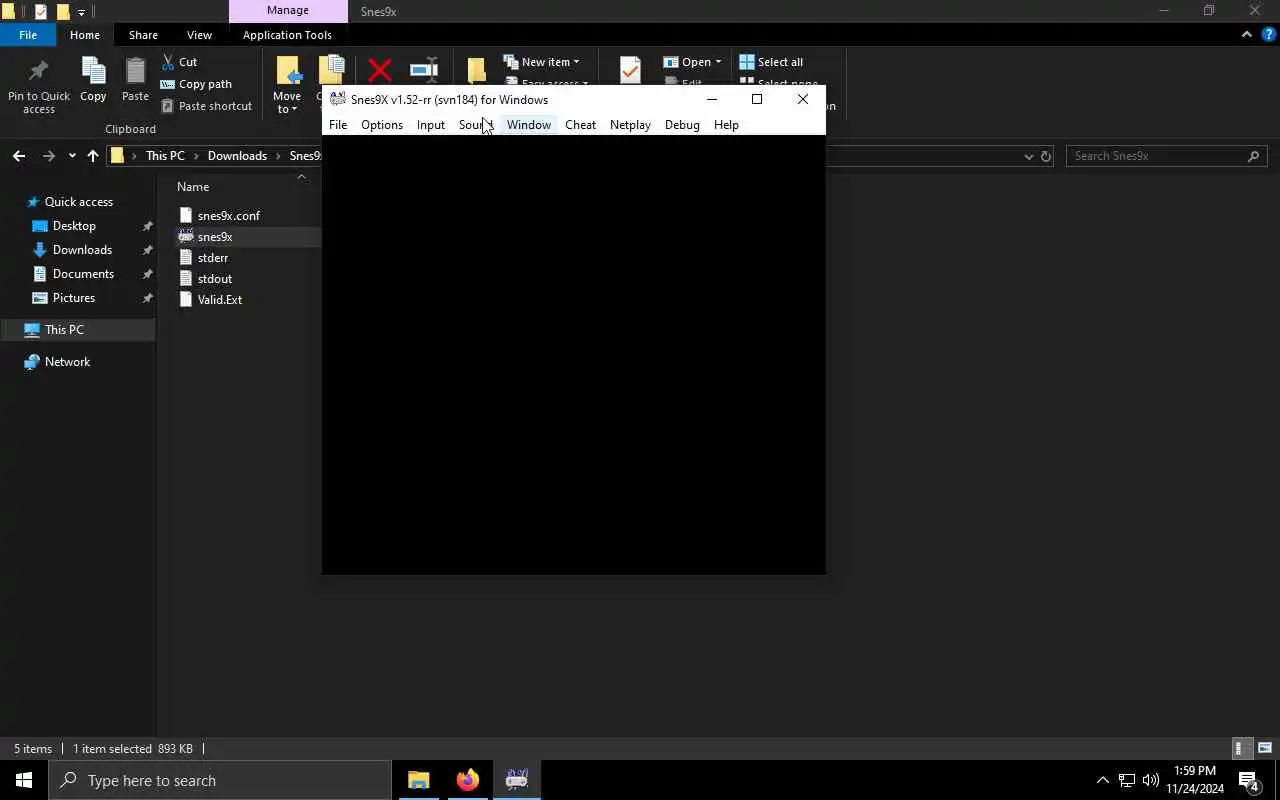Click the New folder icon
This screenshot has width=1280, height=800.
[476, 70]
